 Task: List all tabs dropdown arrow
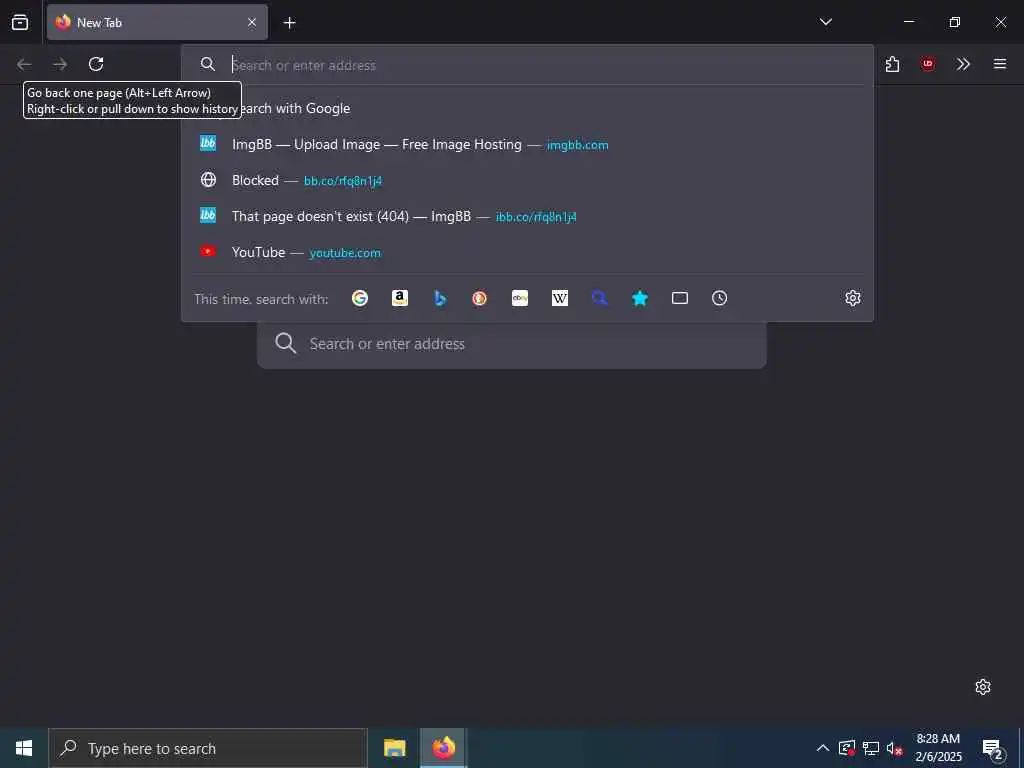point(825,22)
